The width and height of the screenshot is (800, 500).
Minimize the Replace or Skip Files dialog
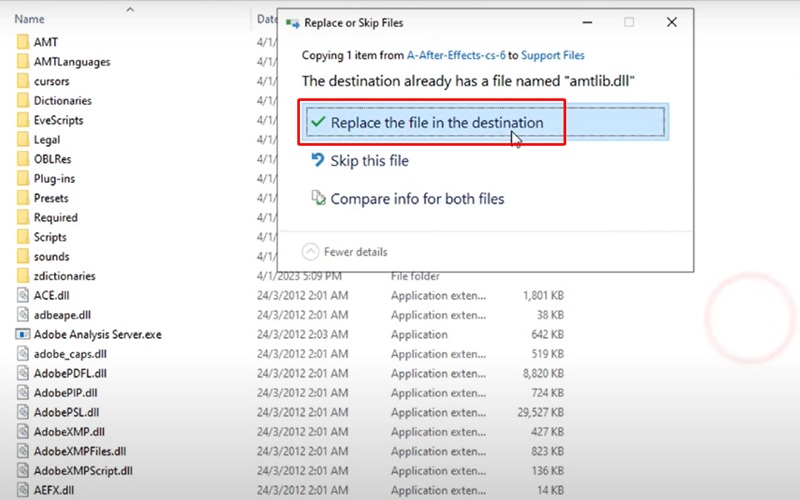point(587,22)
